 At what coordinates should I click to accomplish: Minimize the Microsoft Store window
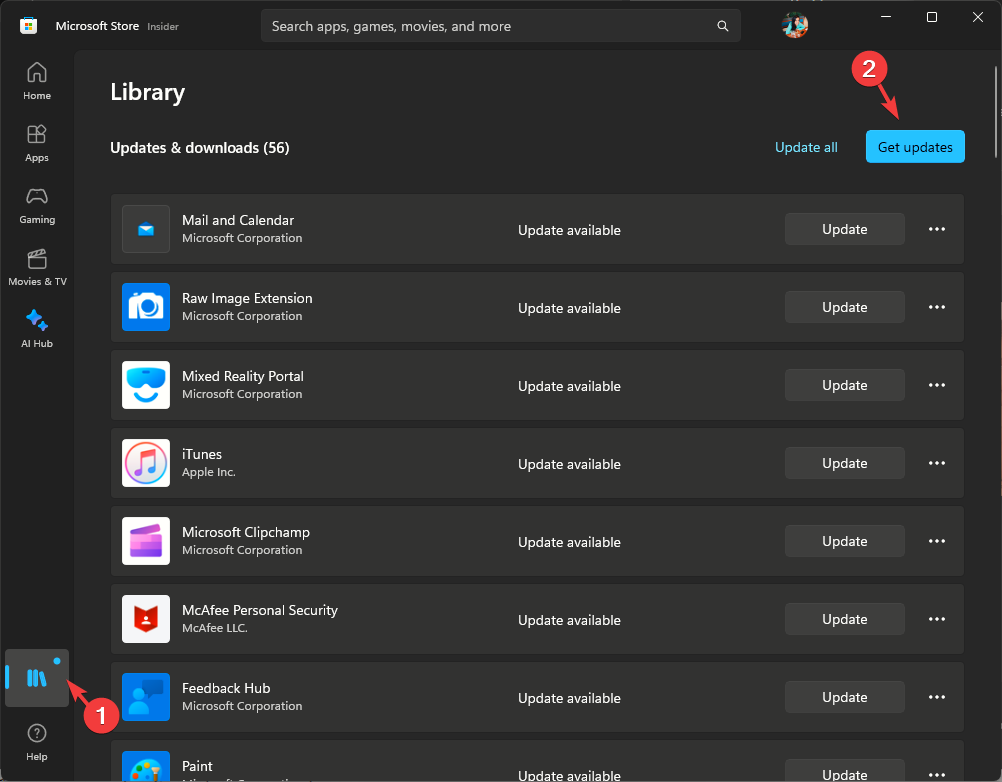(886, 17)
